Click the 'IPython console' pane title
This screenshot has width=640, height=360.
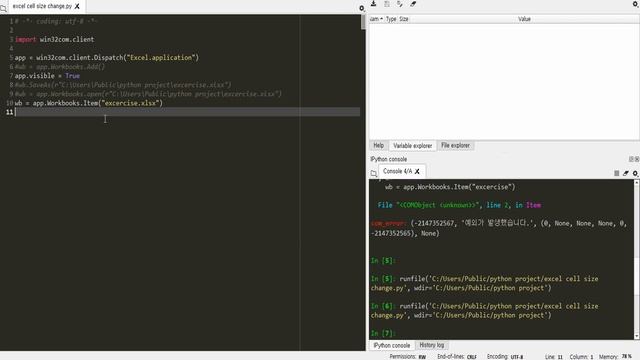click(x=388, y=159)
